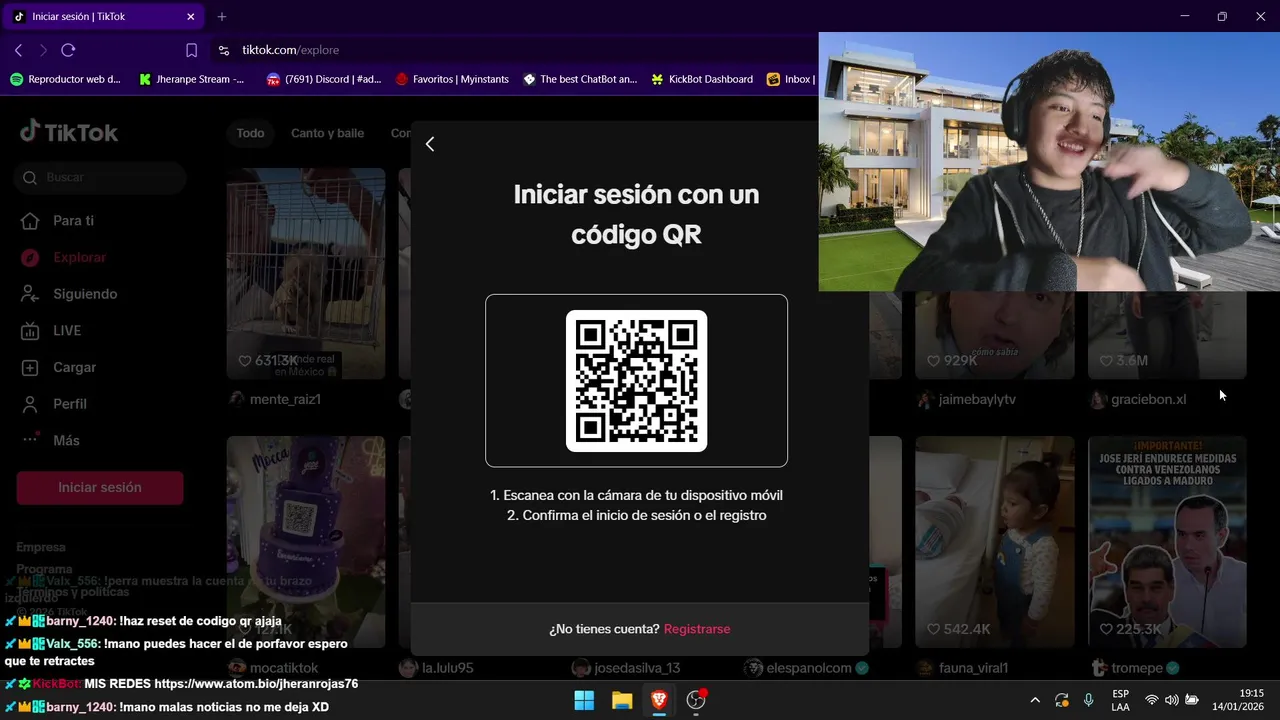
Task: Open a new browser tab
Action: tap(222, 17)
